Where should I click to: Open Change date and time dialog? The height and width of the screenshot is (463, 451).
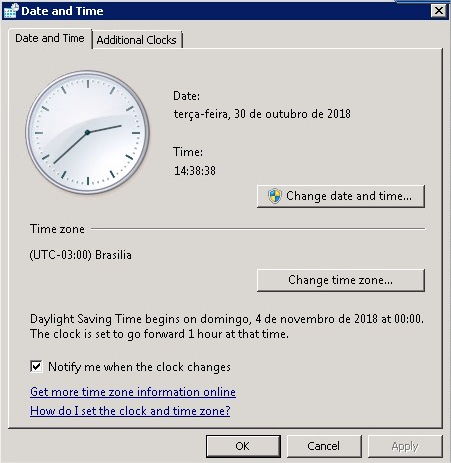click(x=341, y=196)
